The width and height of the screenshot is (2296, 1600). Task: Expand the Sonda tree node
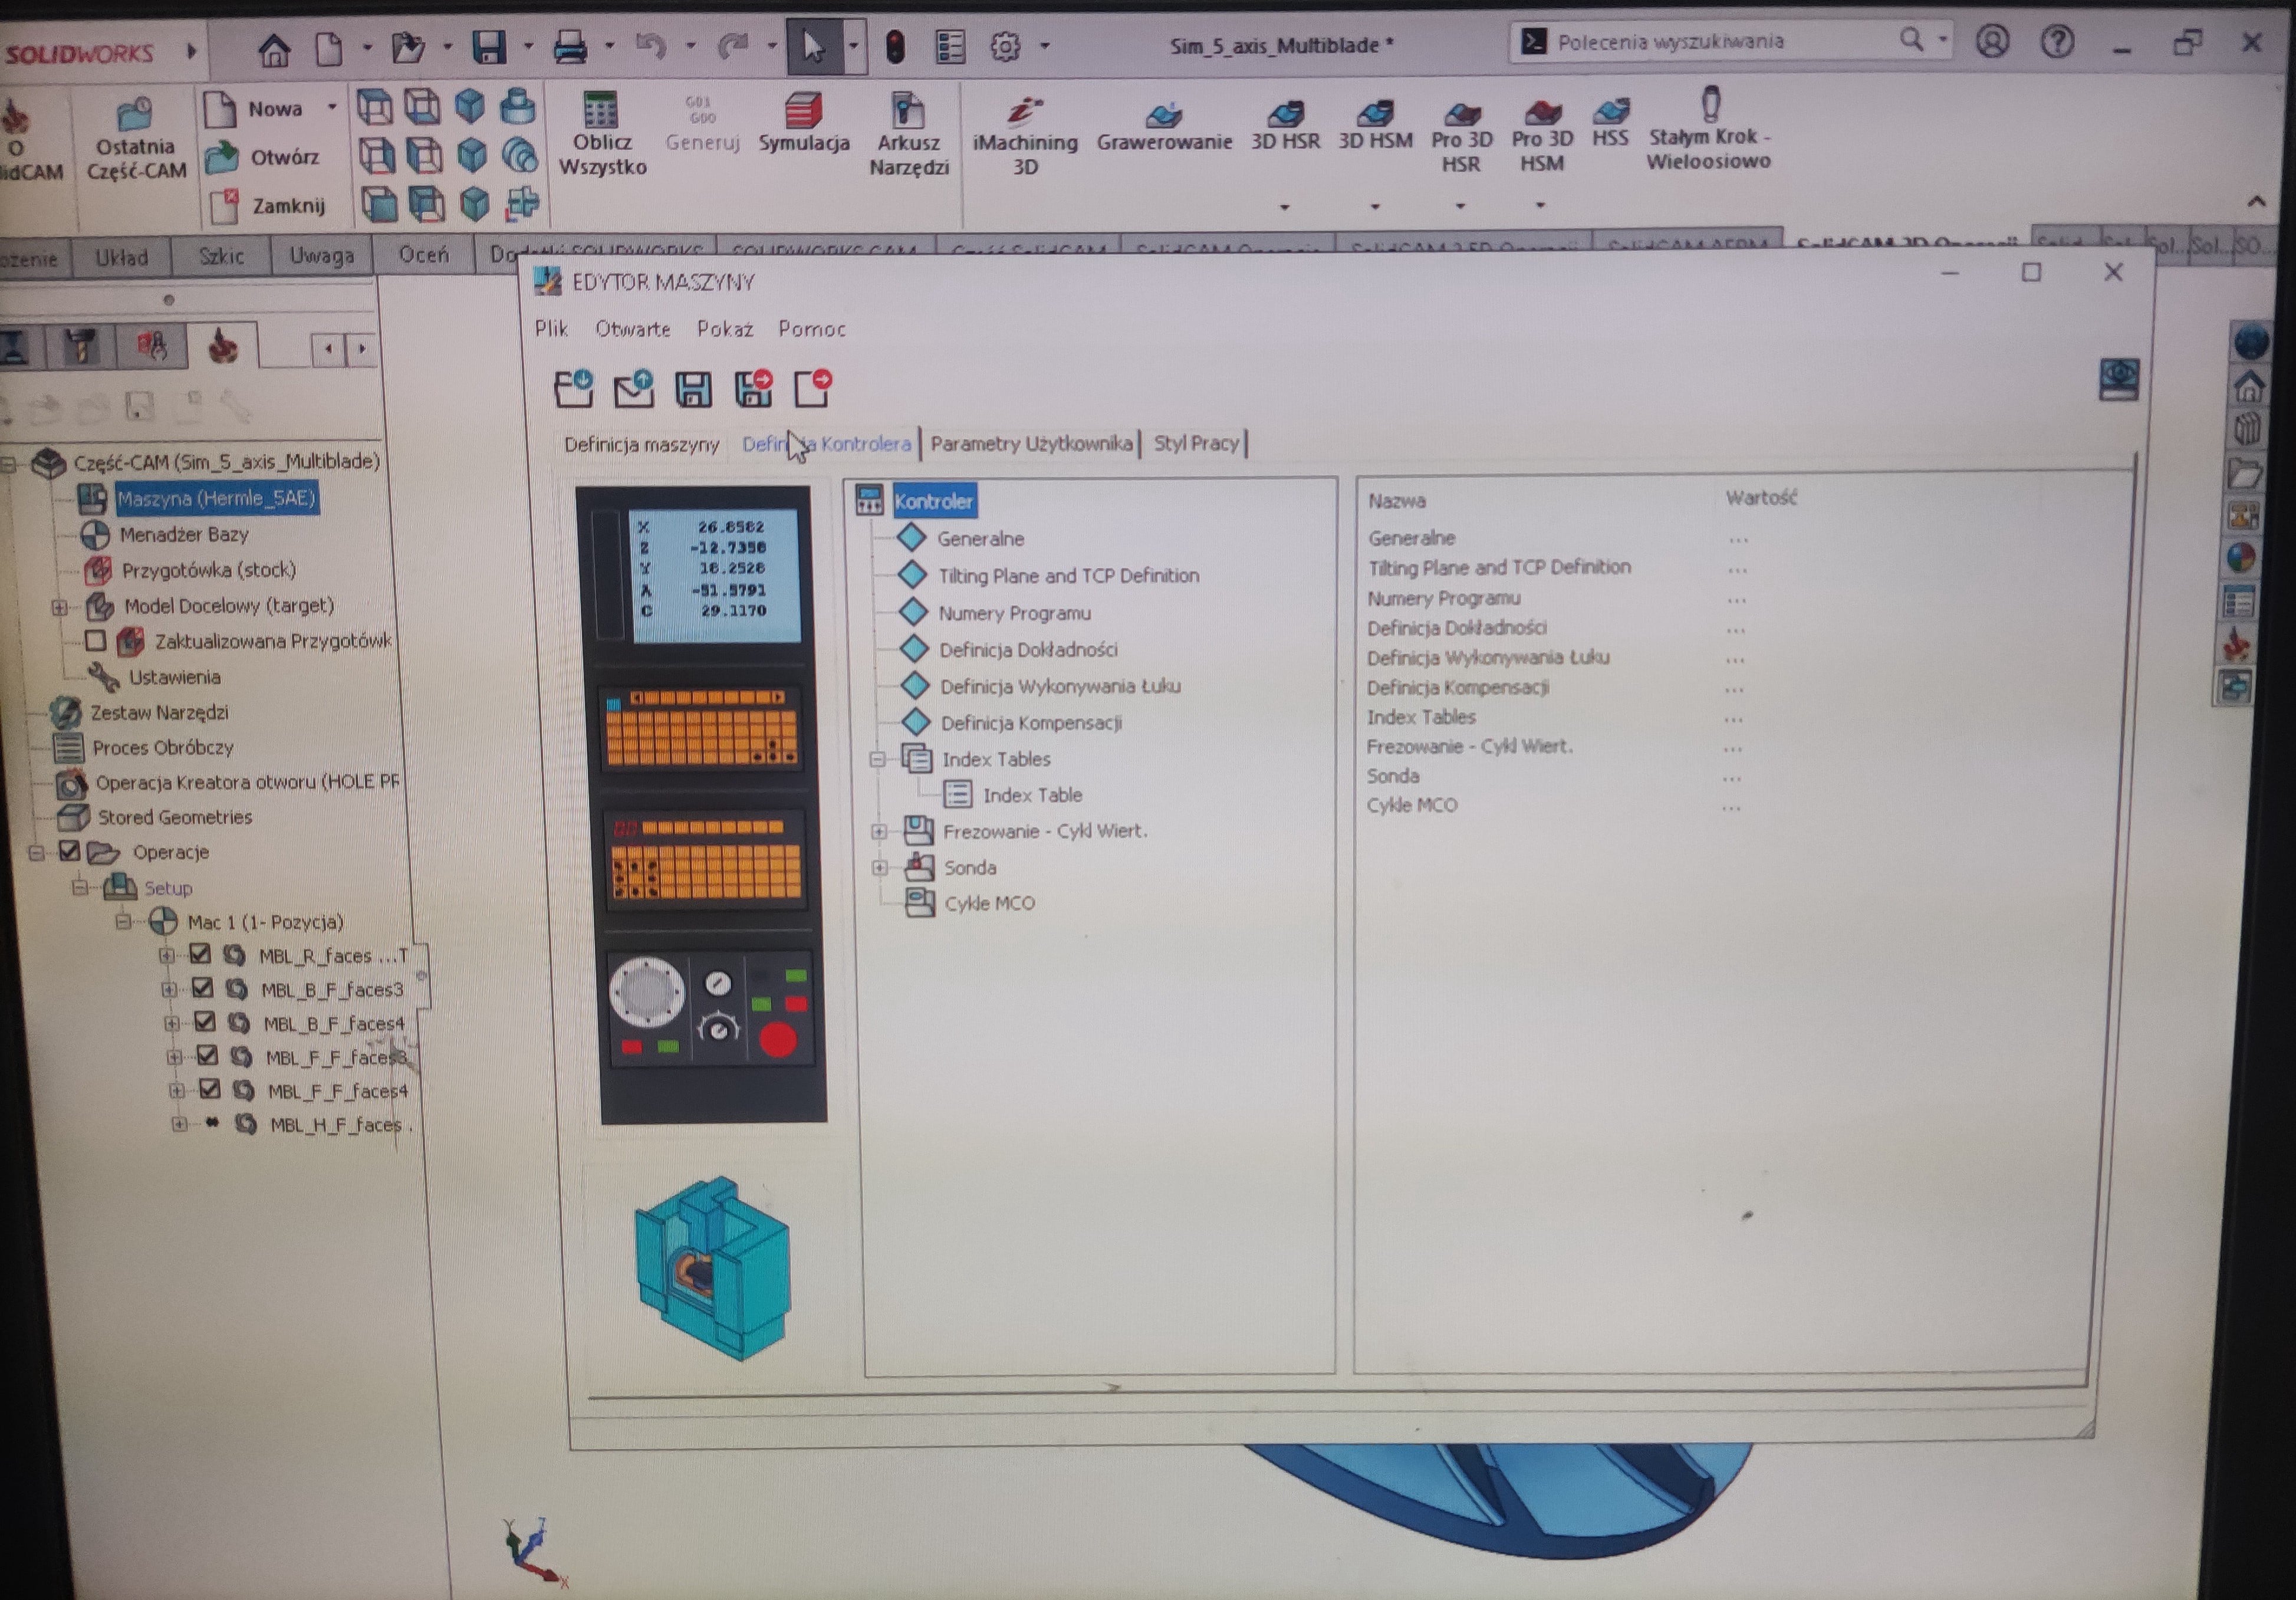(879, 867)
